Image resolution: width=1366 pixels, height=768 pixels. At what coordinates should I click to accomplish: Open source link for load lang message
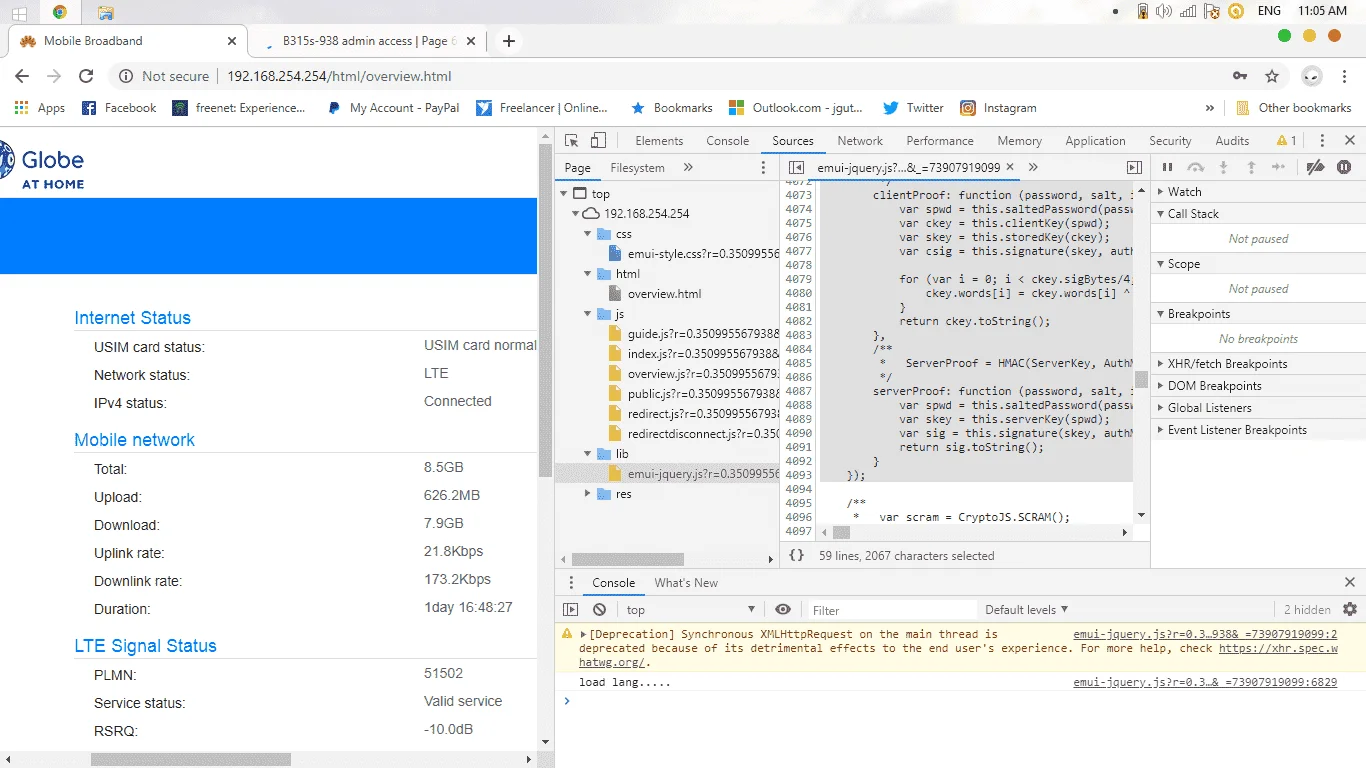(x=1205, y=682)
